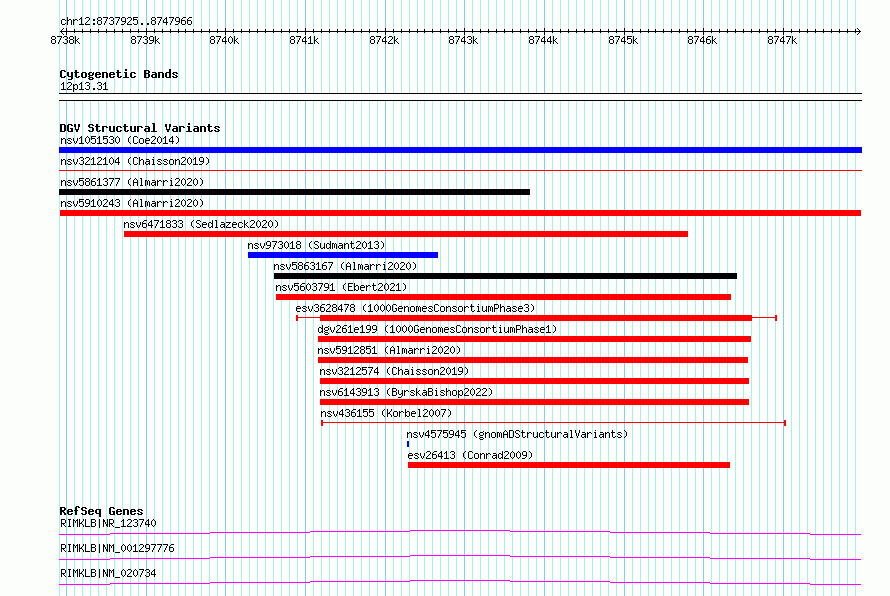The image size is (890, 596).
Task: Open variant nsv5910243 (Almarri2020) label
Action: click(132, 203)
